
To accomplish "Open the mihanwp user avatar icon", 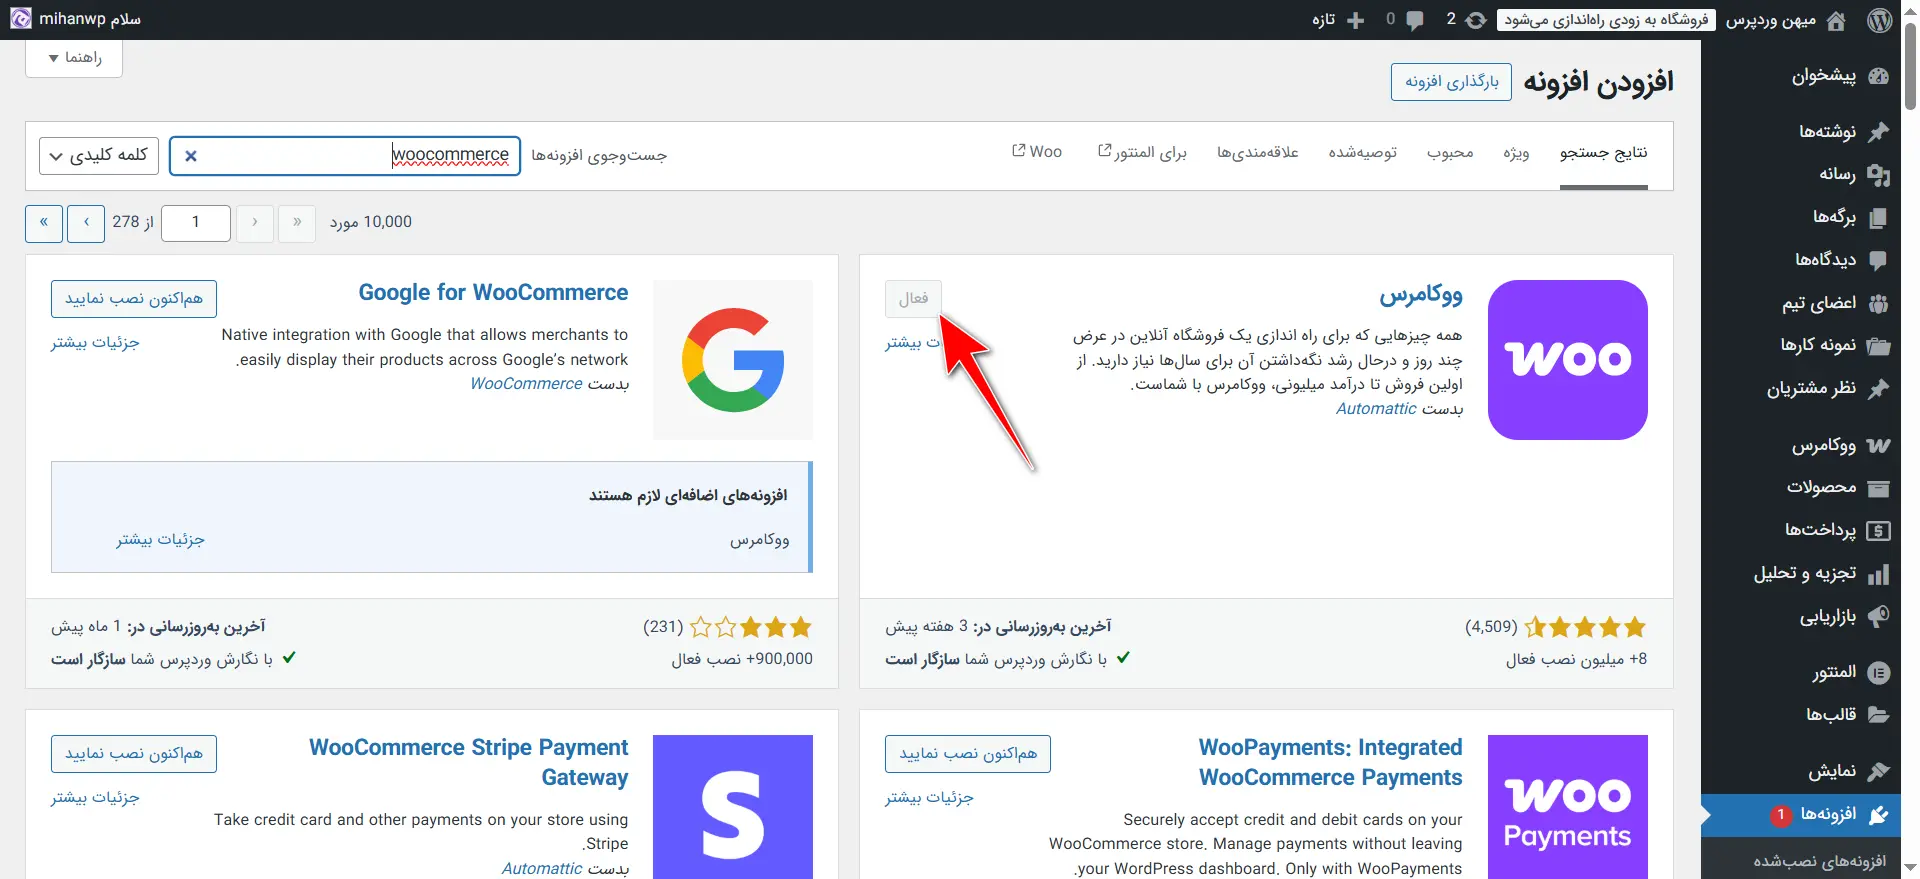I will pos(21,19).
